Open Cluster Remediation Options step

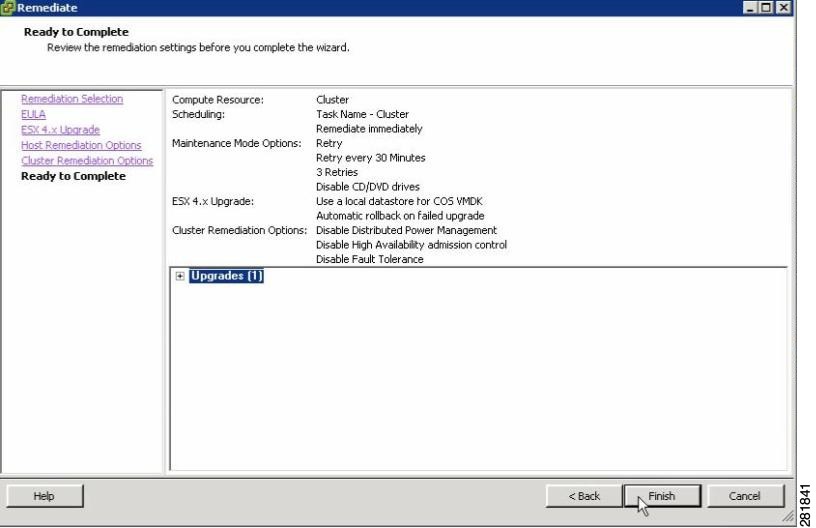87,161
